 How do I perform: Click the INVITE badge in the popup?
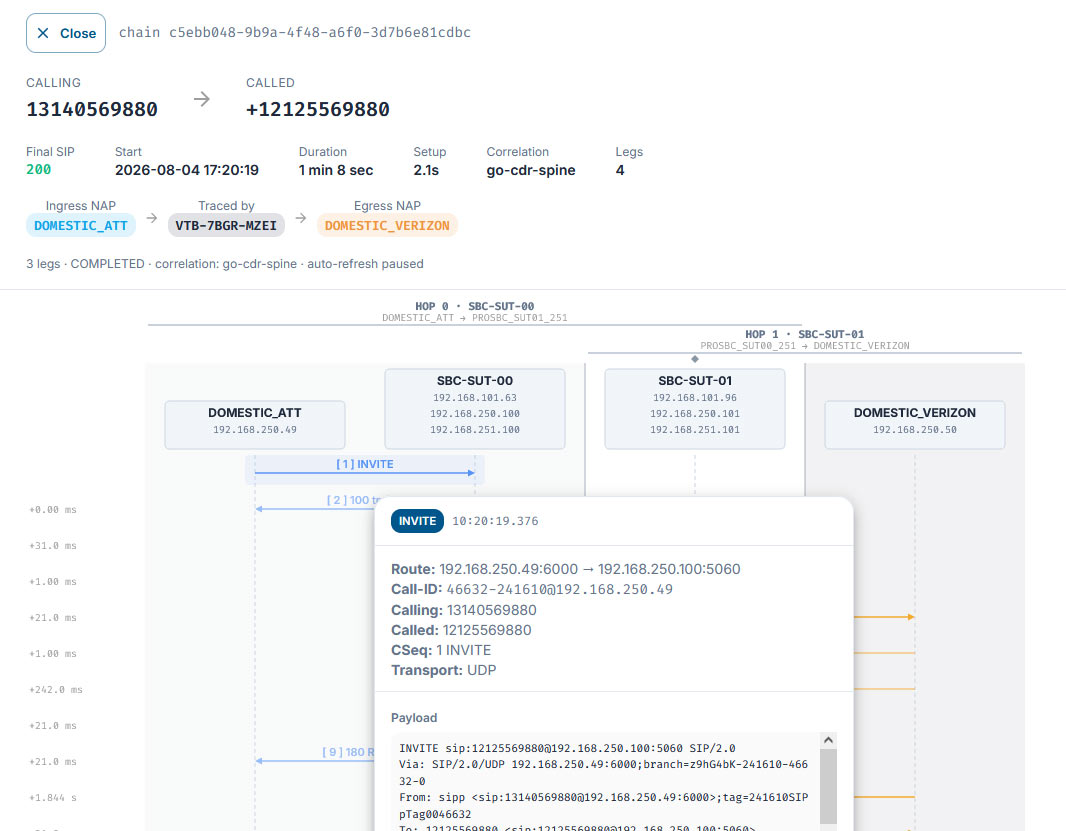click(417, 521)
